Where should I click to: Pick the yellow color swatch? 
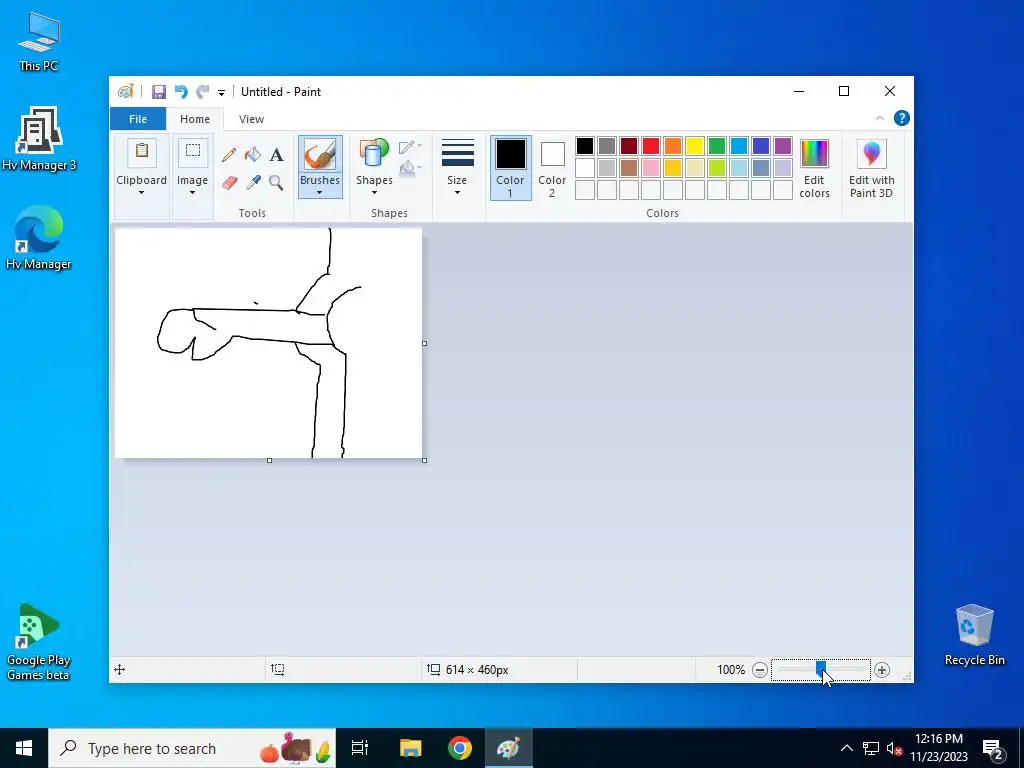(695, 146)
